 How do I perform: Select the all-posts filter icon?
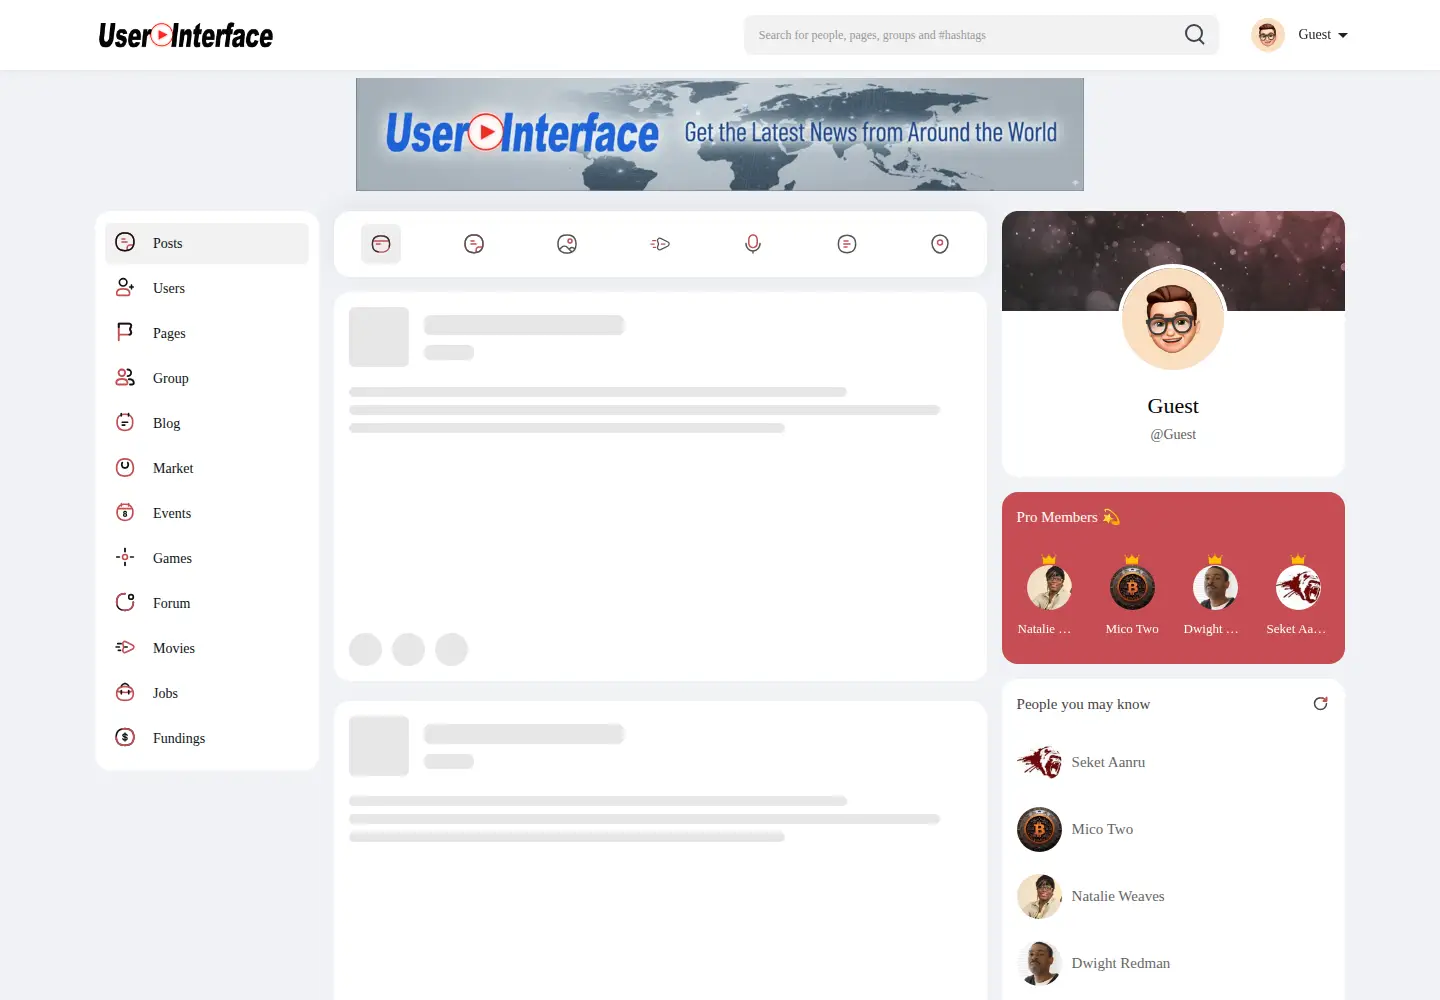(x=381, y=244)
